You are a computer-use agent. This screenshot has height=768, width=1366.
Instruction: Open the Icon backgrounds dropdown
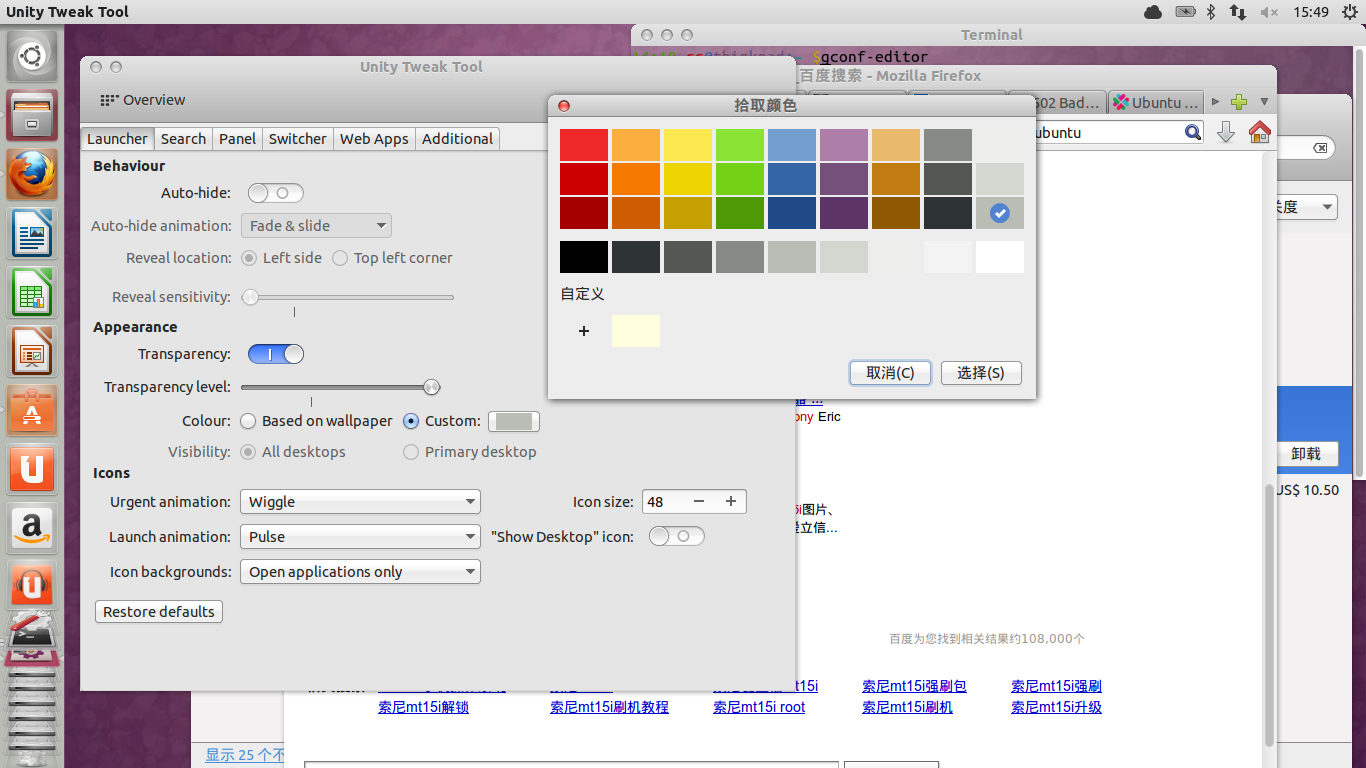pyautogui.click(x=360, y=572)
